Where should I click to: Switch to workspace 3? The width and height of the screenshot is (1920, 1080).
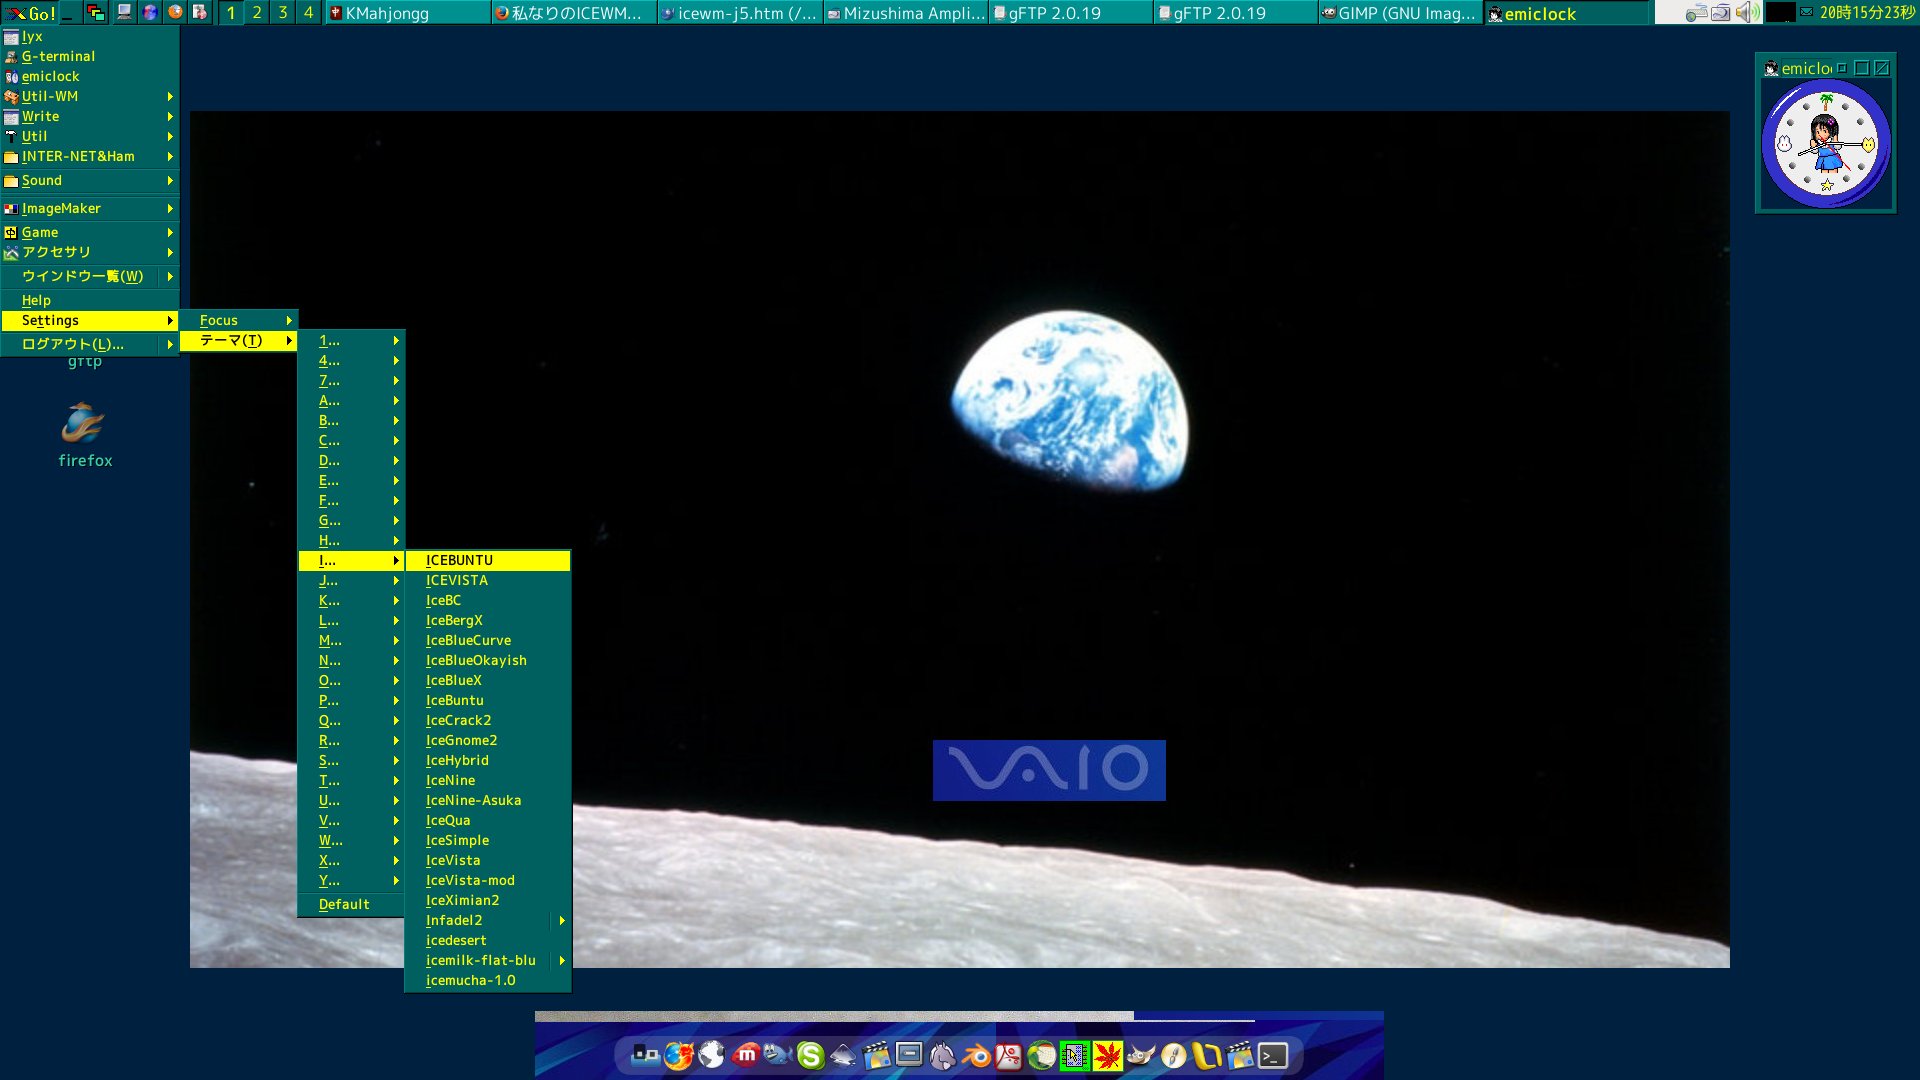[282, 13]
